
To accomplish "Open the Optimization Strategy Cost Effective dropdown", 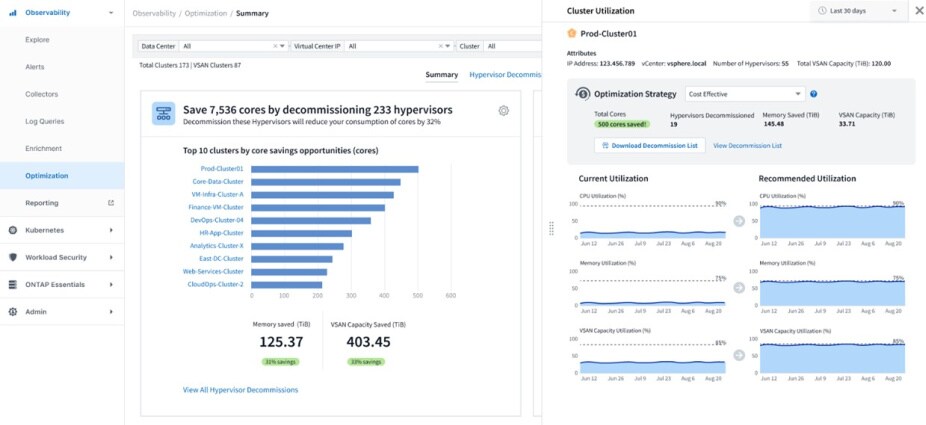I will 745,94.
